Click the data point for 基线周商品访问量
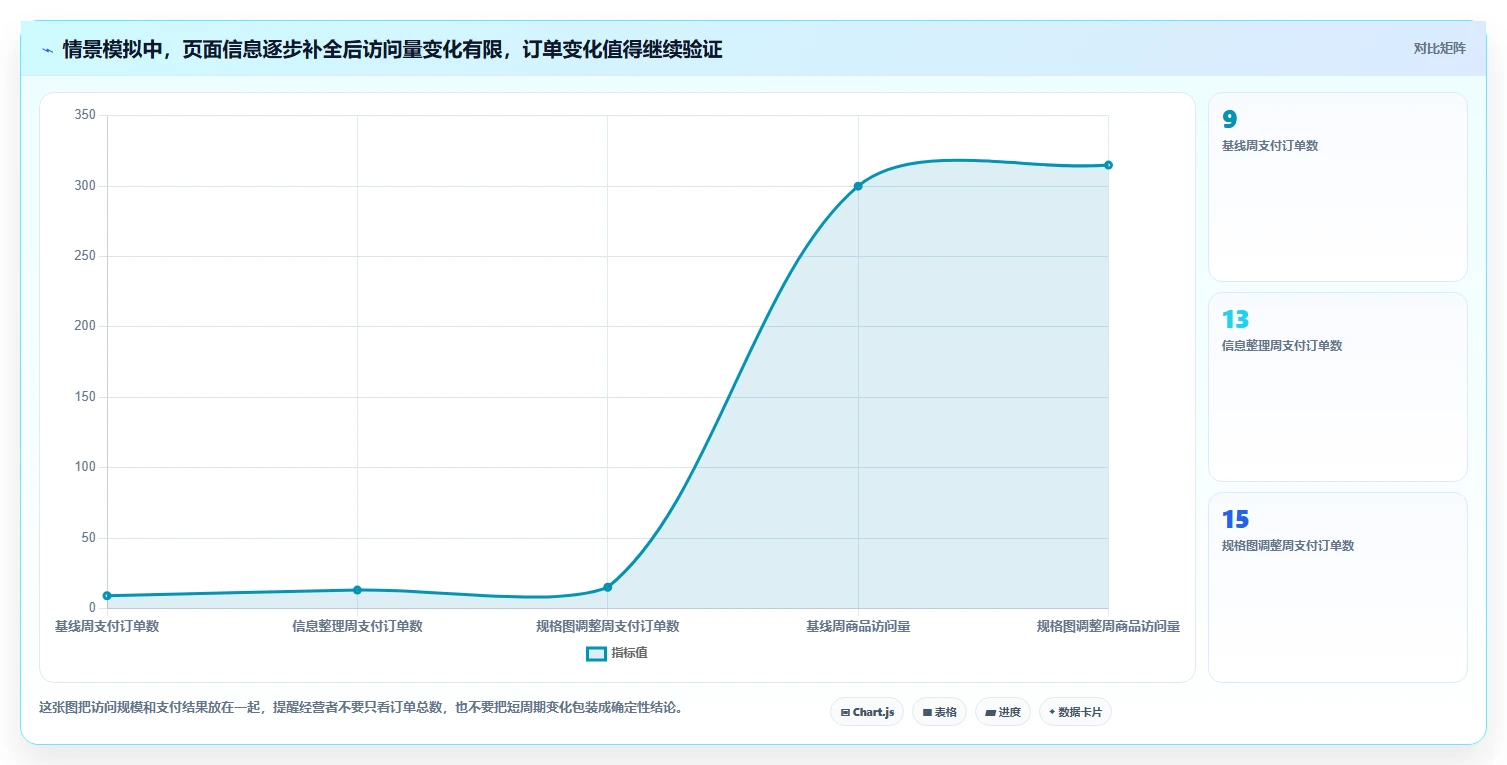This screenshot has height=765, width=1507. tap(858, 186)
